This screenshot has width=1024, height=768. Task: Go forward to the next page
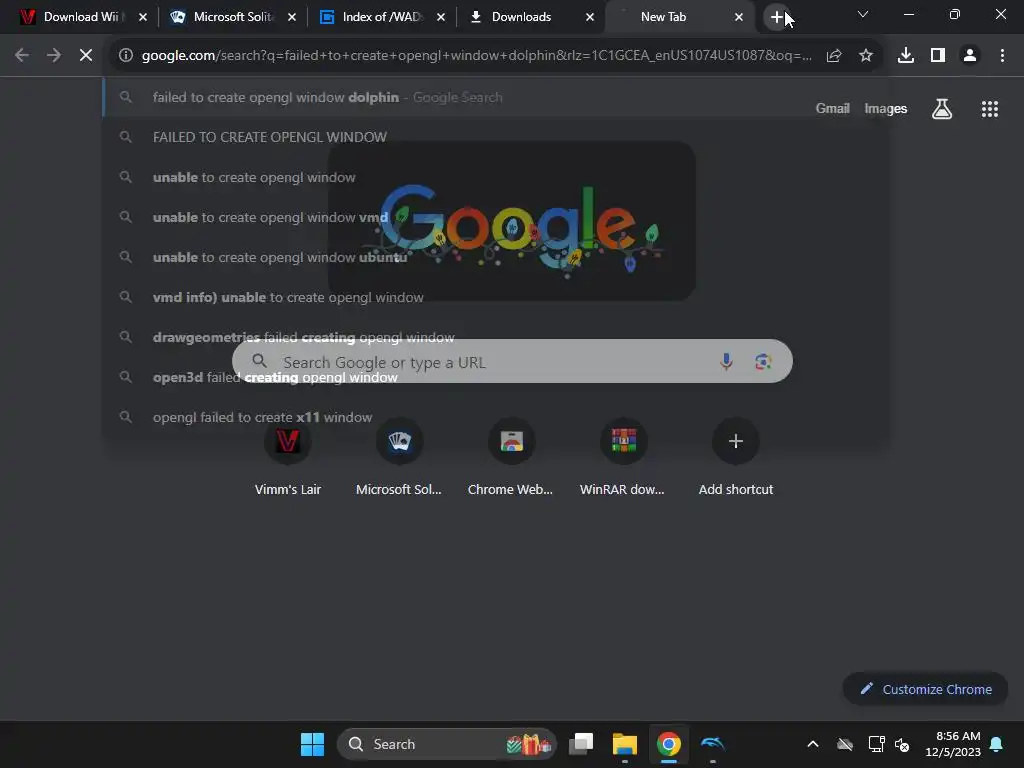pyautogui.click(x=54, y=56)
